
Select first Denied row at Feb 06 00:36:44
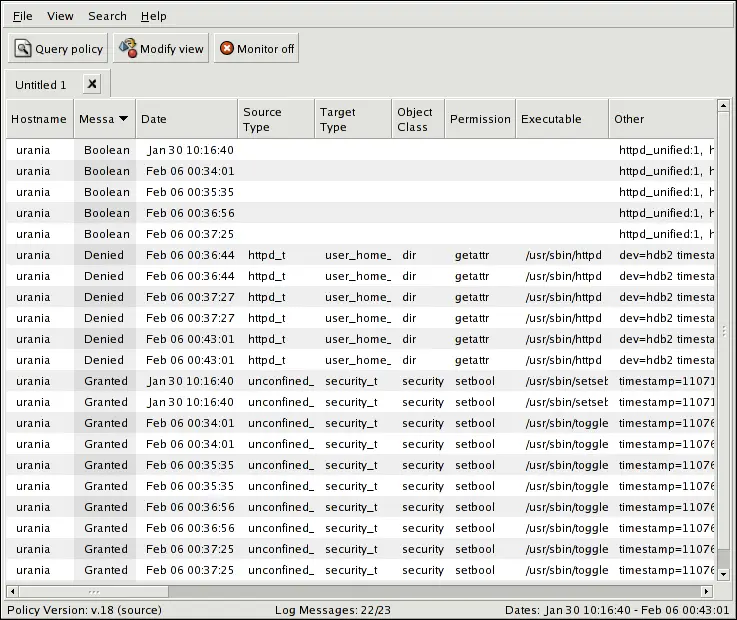tap(190, 255)
